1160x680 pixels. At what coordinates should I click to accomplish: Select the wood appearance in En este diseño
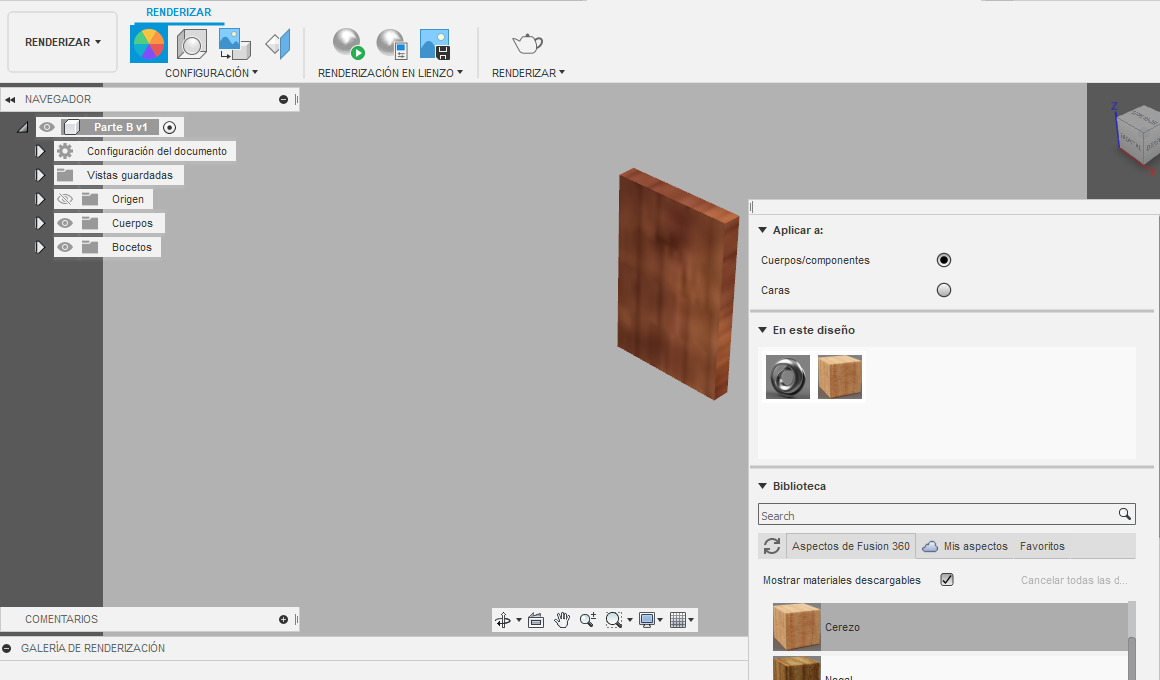pyautogui.click(x=840, y=377)
